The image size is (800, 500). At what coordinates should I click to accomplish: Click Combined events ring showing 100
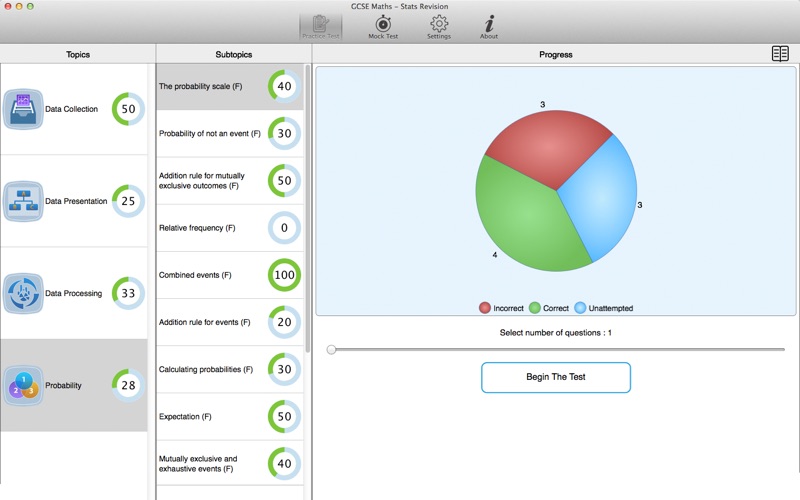[x=284, y=275]
